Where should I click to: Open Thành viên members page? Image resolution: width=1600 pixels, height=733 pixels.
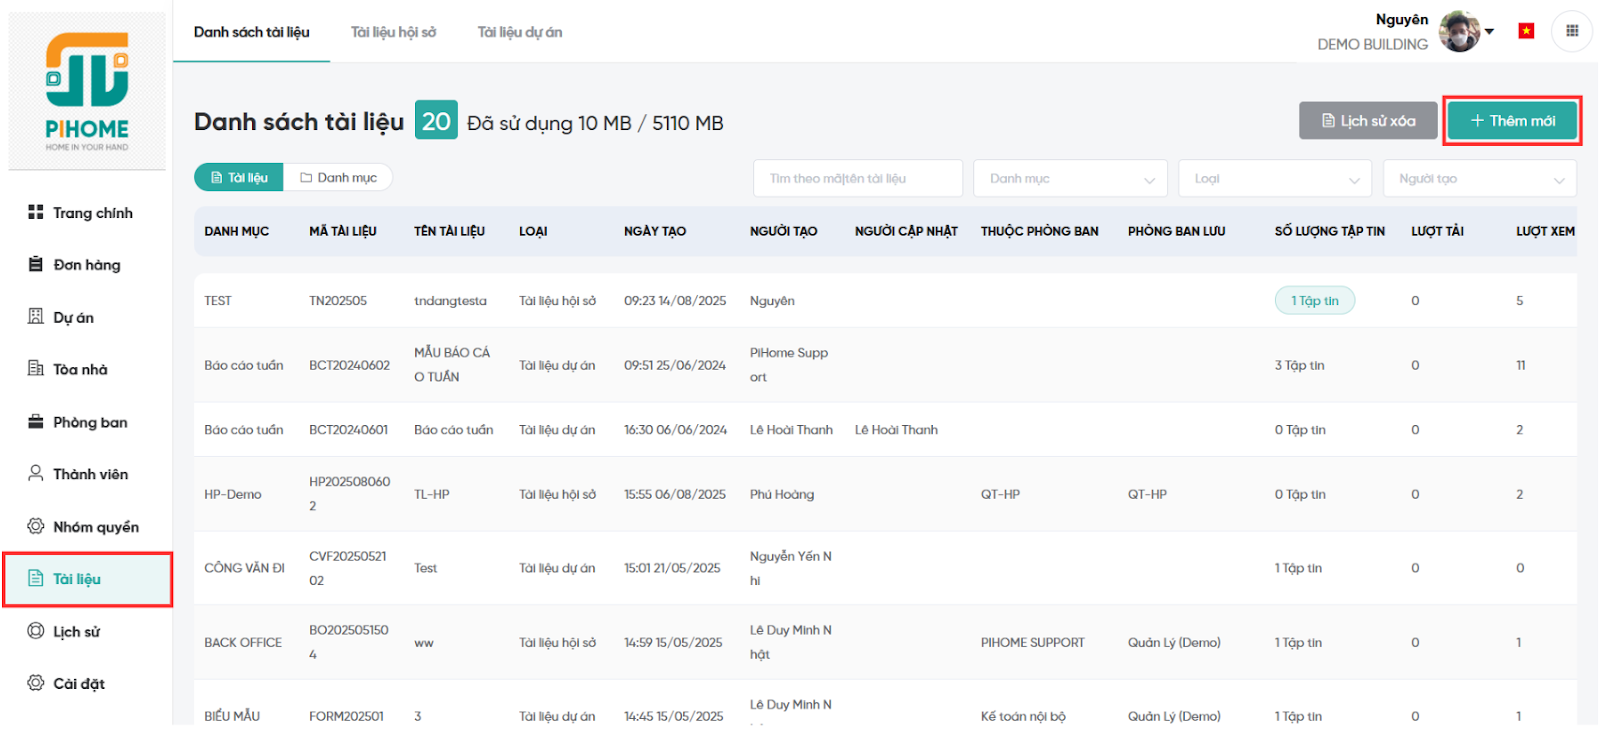tap(90, 475)
